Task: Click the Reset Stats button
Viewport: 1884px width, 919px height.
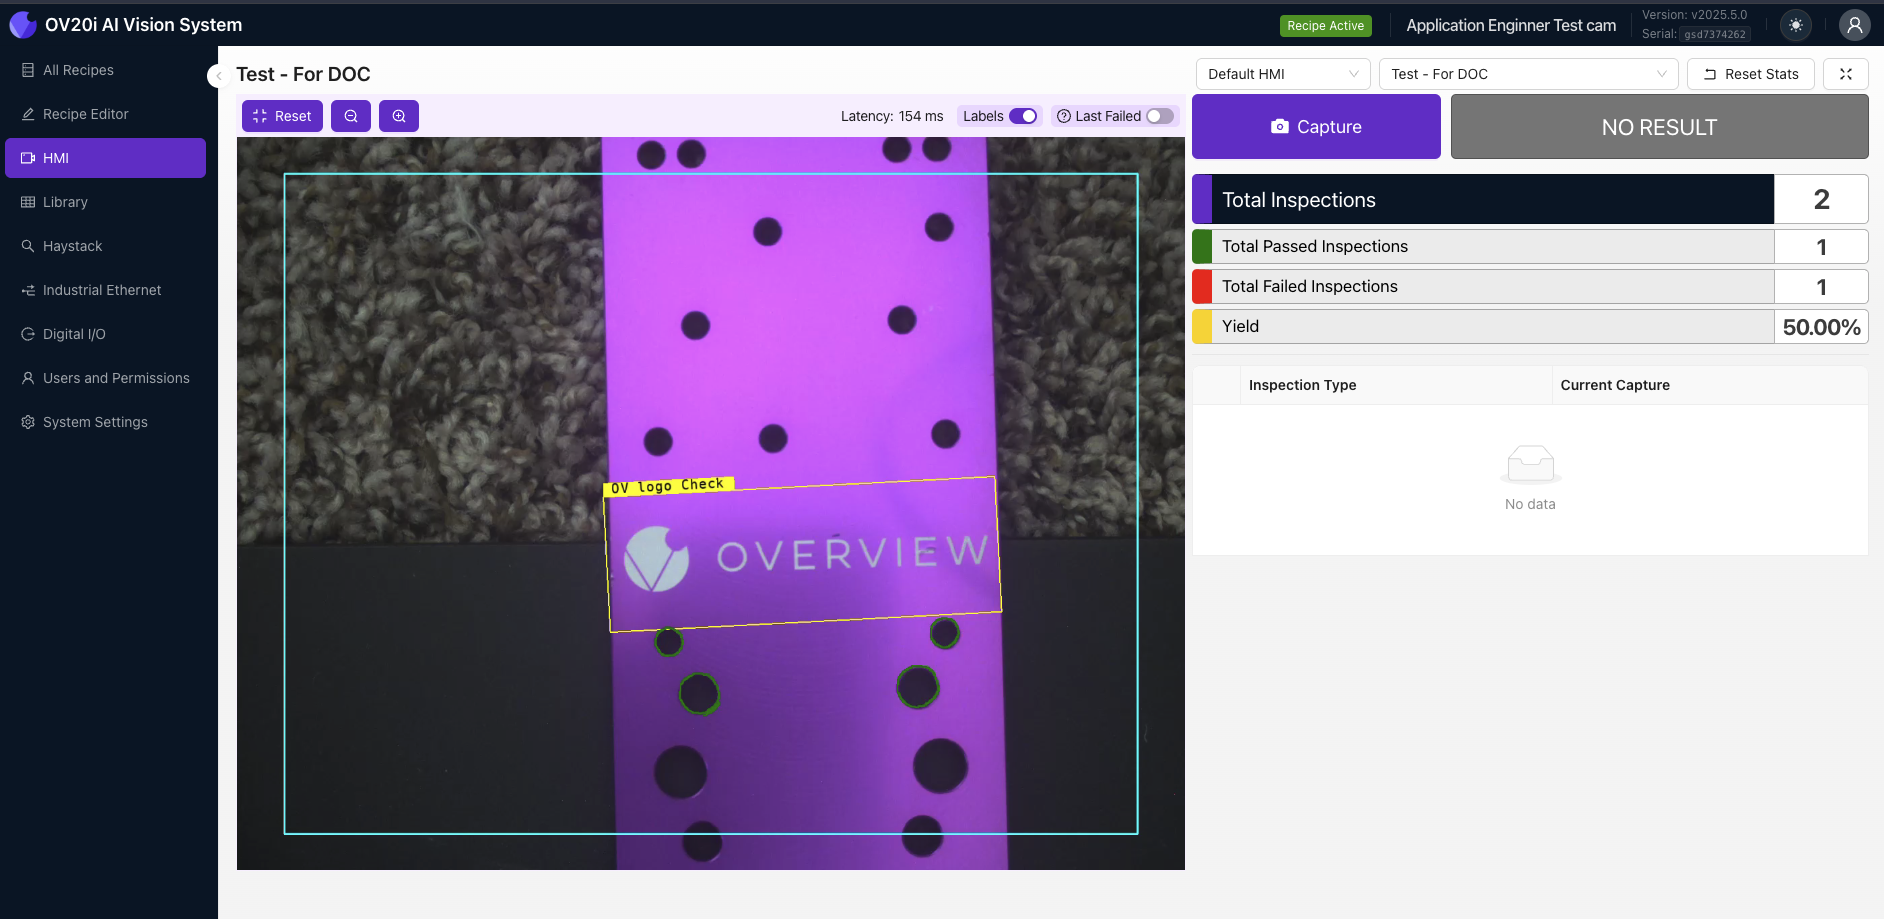Action: coord(1750,74)
